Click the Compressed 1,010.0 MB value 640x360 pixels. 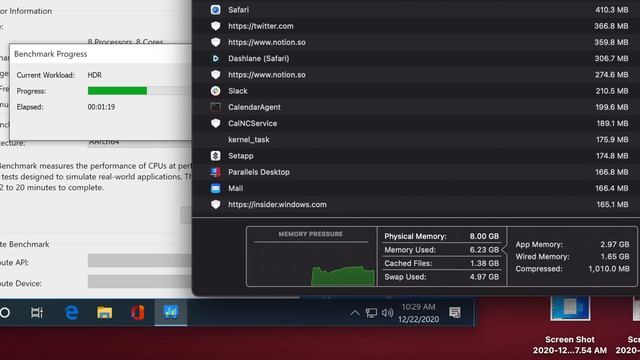pos(609,269)
